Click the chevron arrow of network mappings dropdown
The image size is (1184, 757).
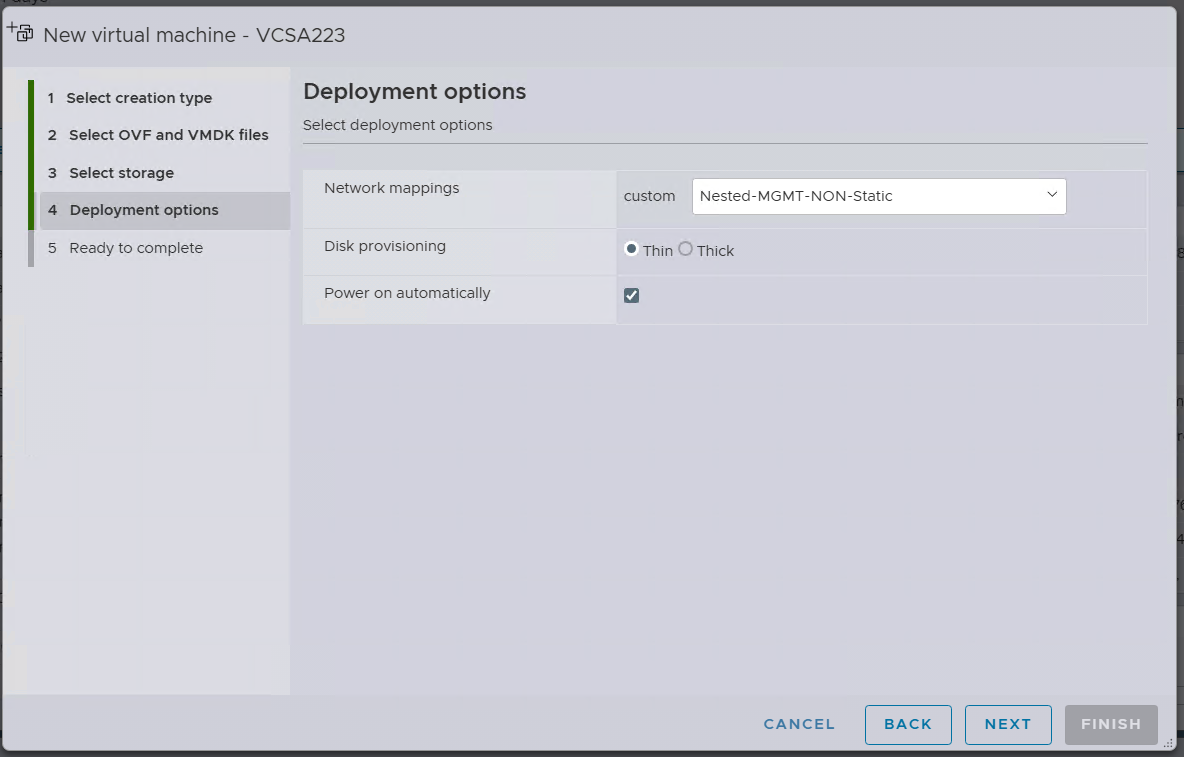[1052, 195]
